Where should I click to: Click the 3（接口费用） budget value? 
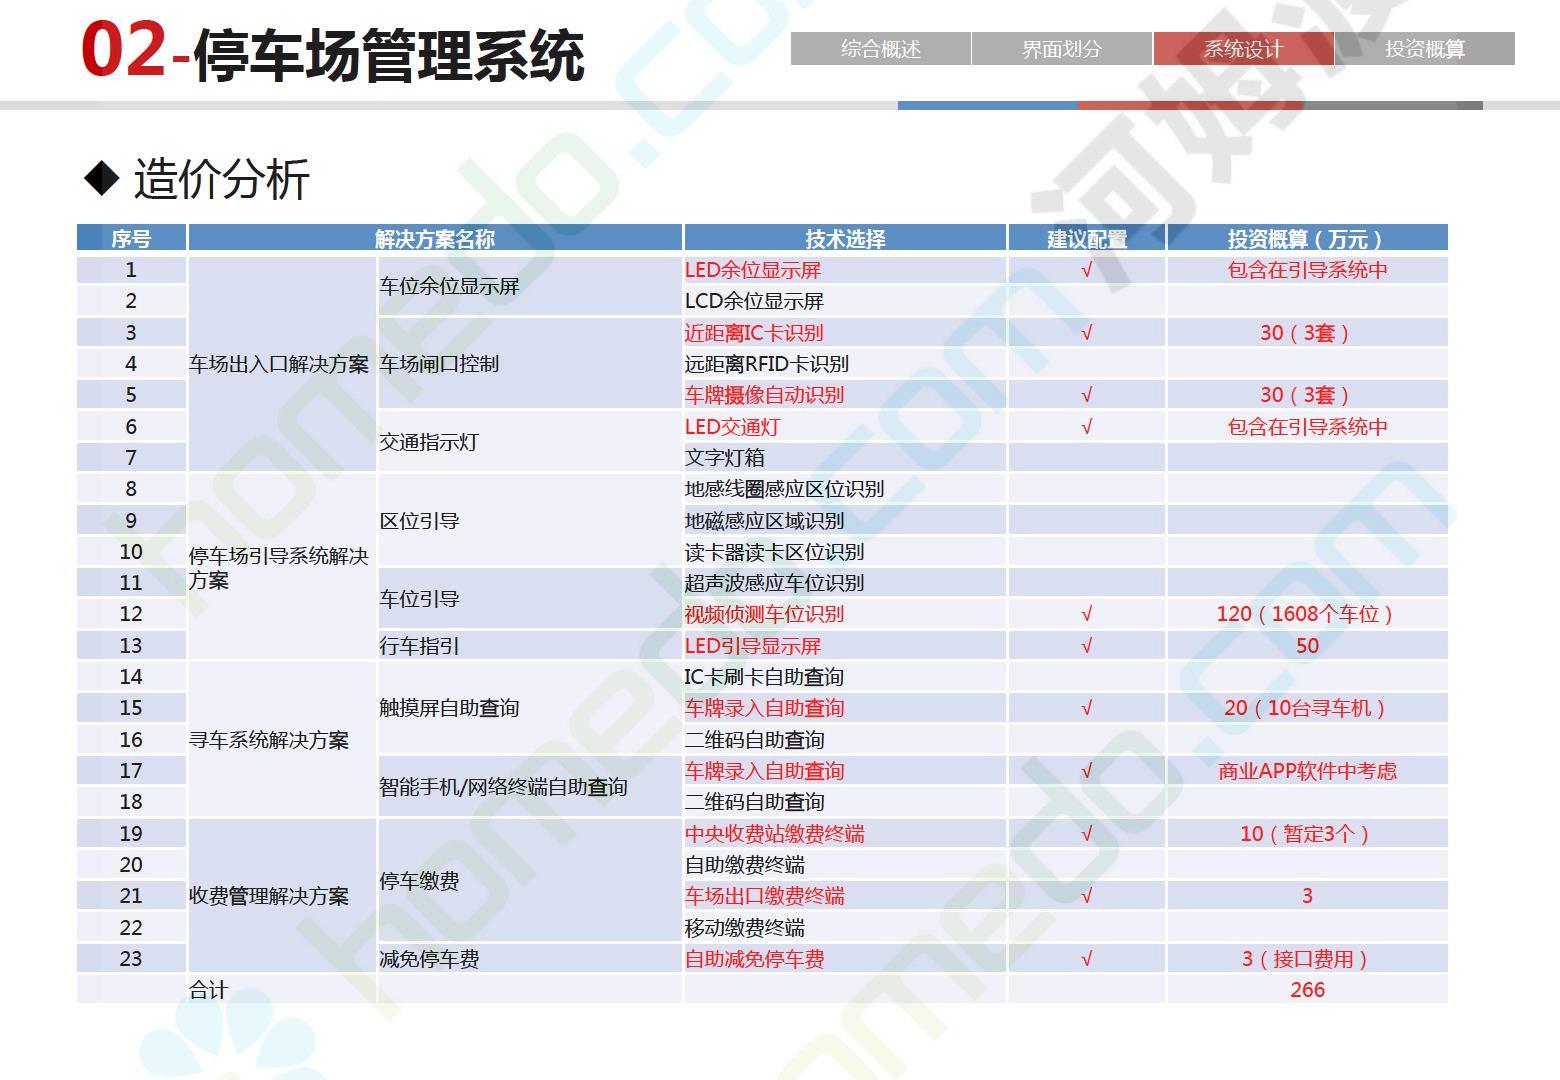pos(1307,959)
